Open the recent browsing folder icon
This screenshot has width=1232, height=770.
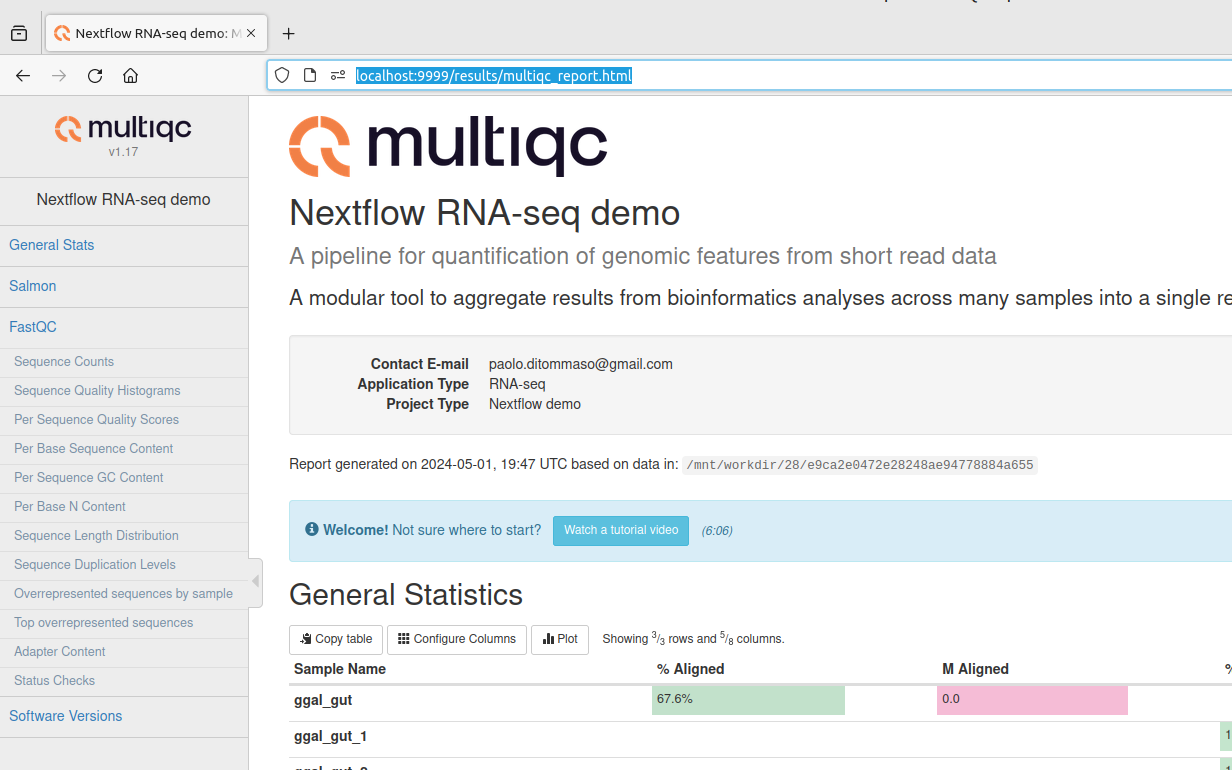[19, 34]
